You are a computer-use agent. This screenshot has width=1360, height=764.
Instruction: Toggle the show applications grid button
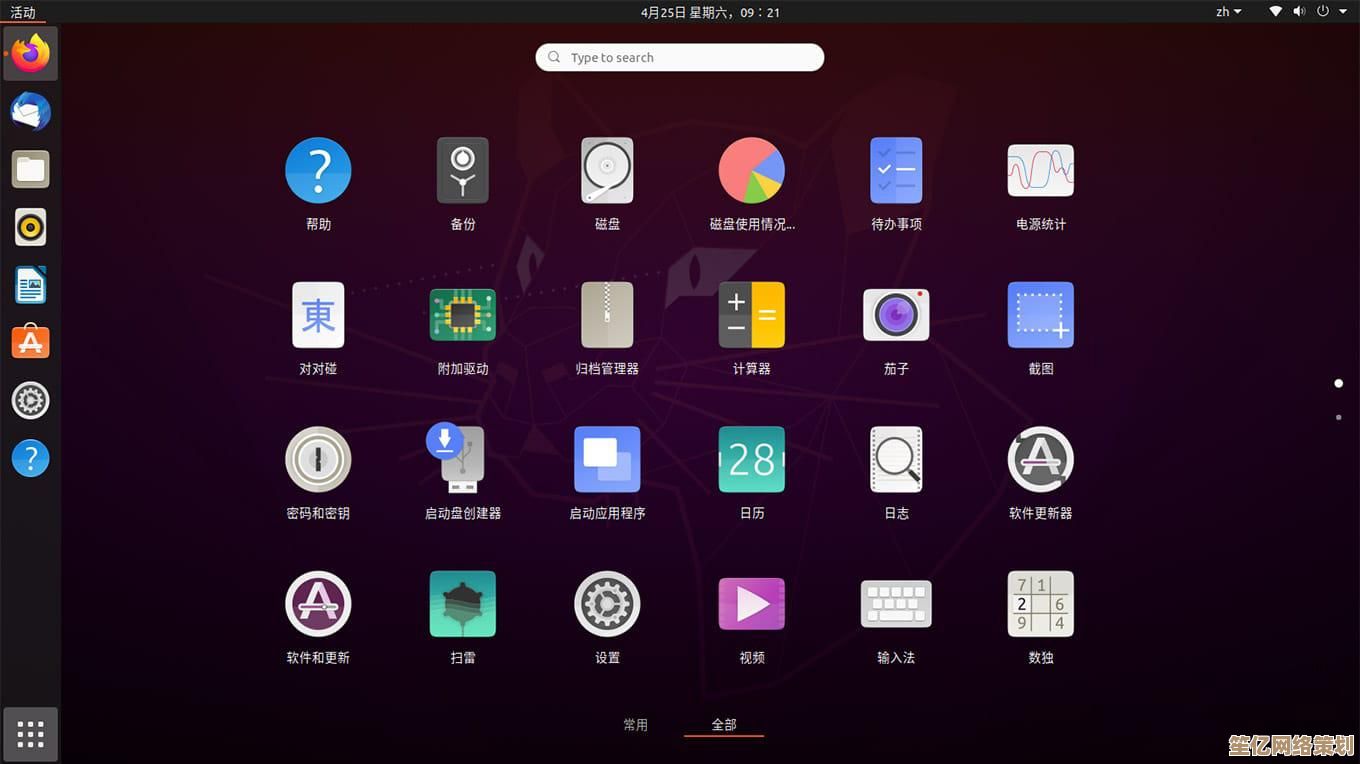coord(31,734)
